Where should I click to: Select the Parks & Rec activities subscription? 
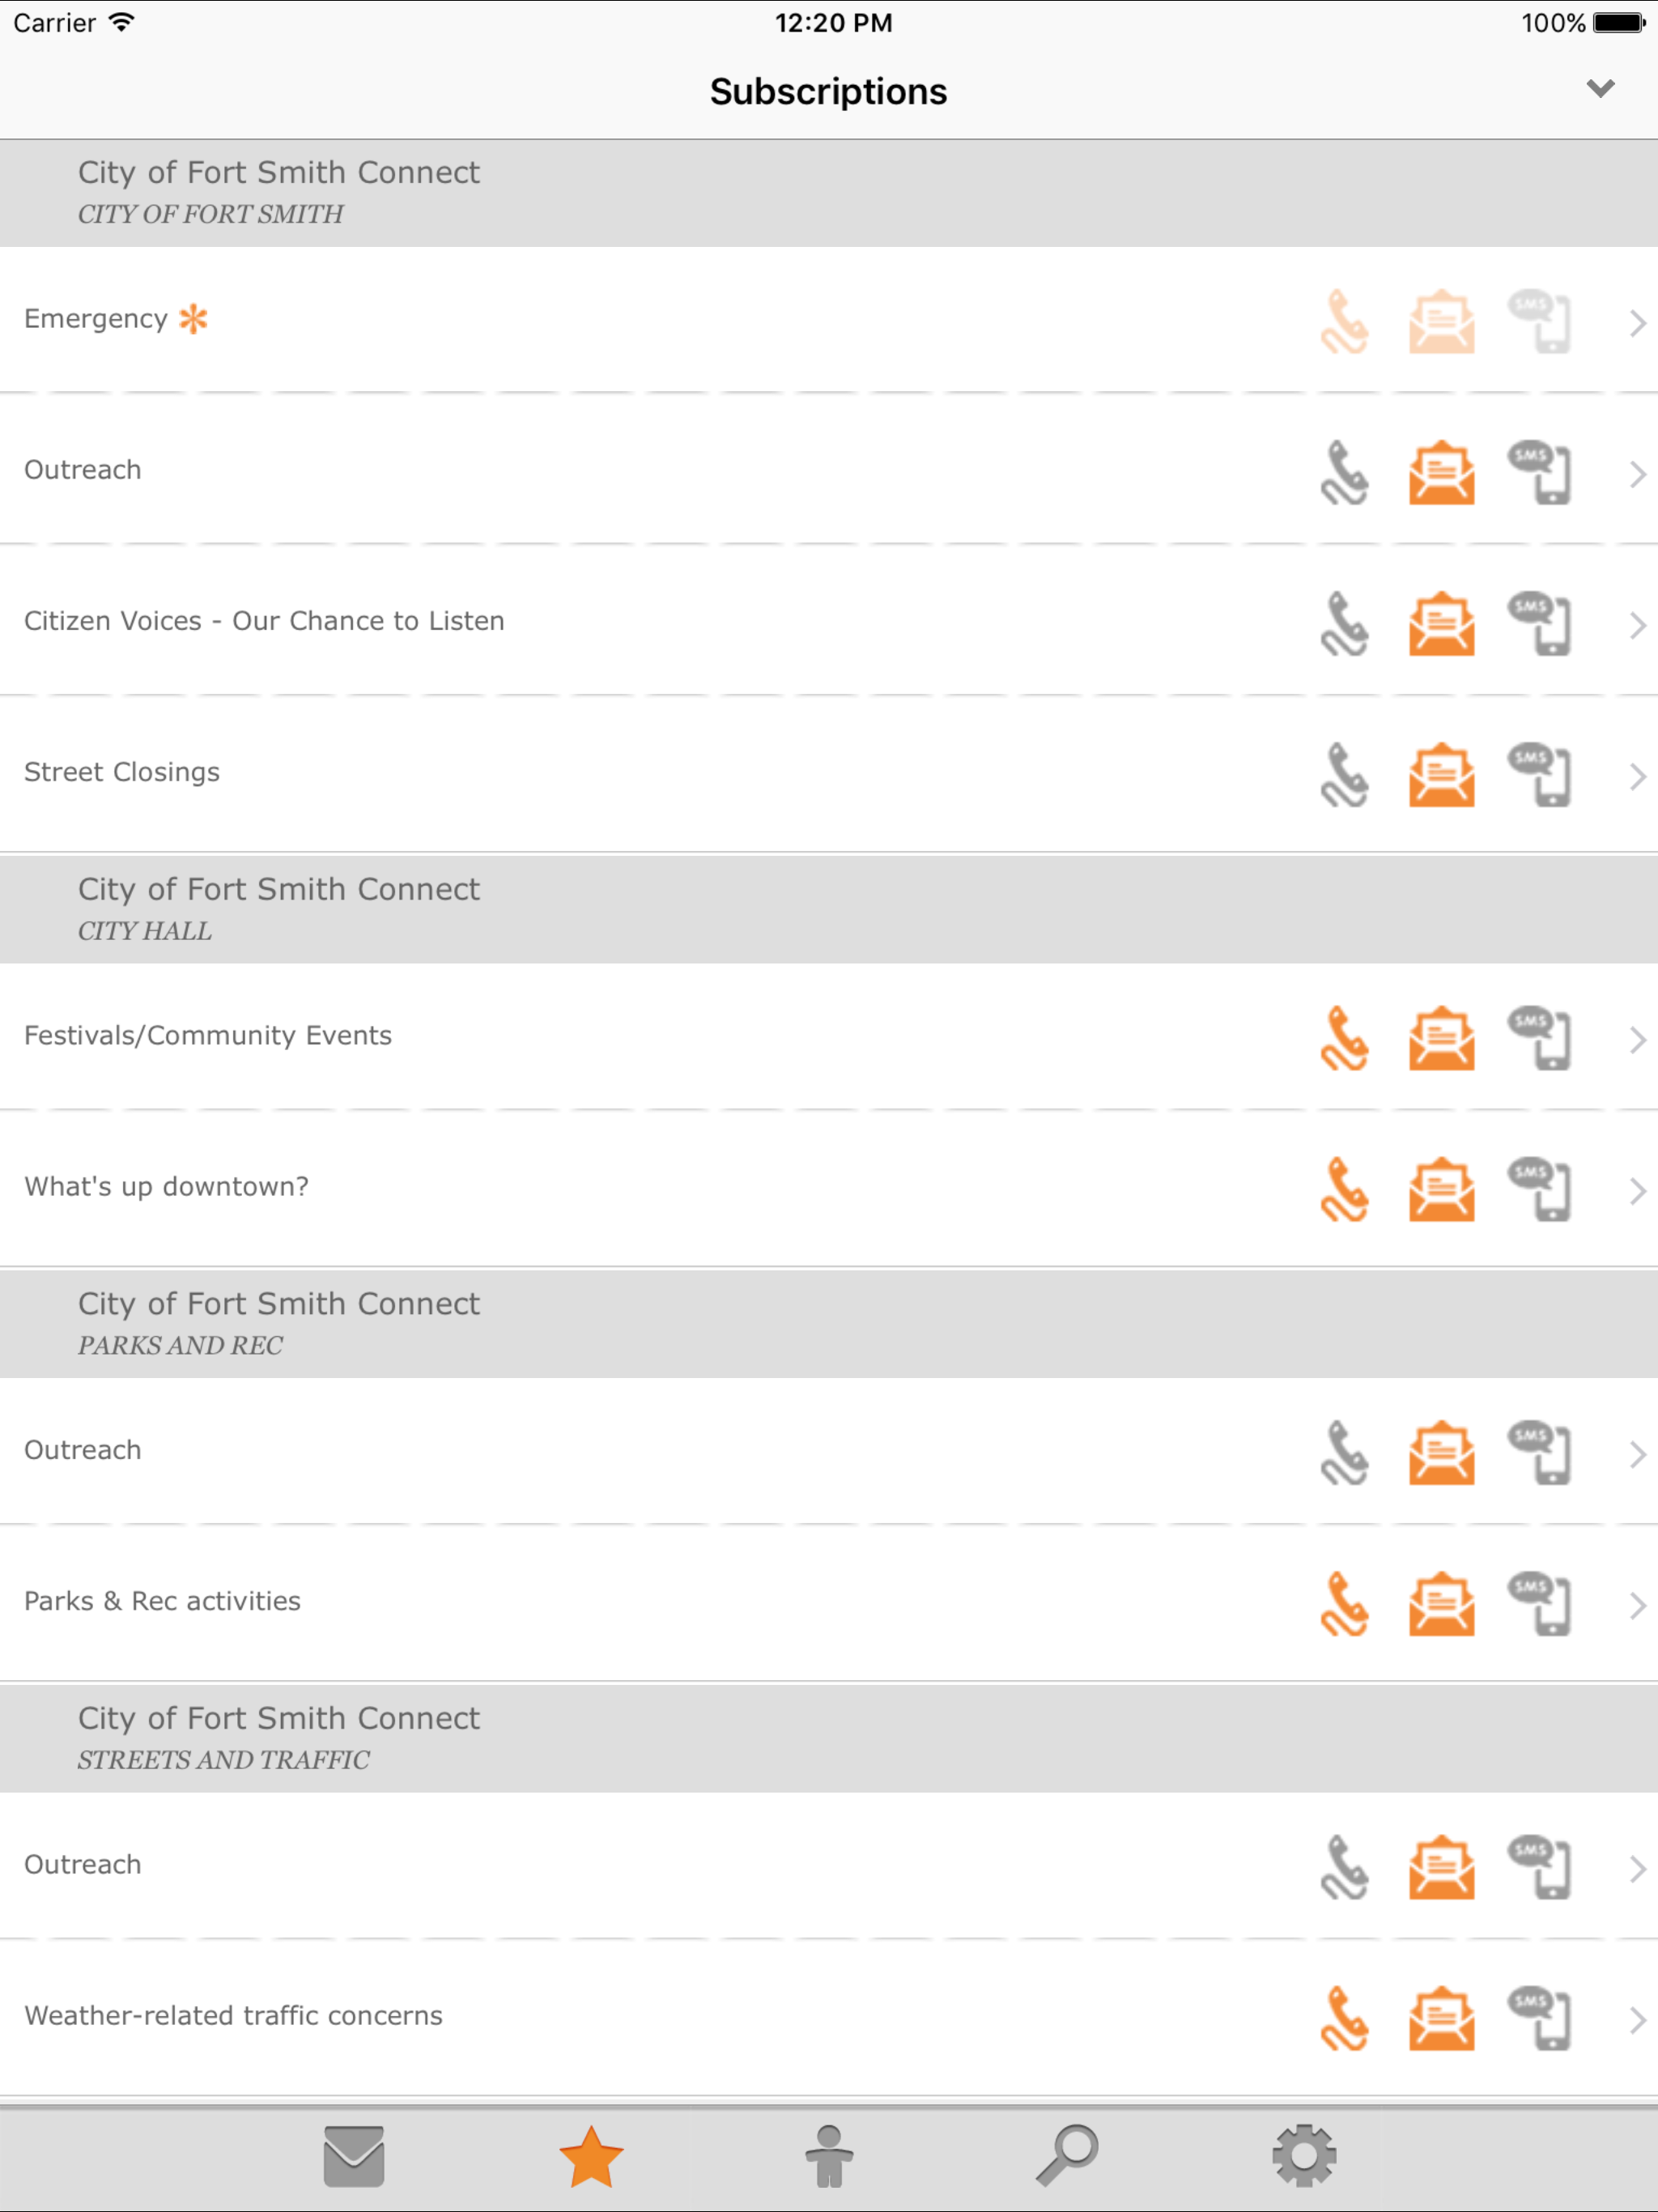tap(829, 1602)
